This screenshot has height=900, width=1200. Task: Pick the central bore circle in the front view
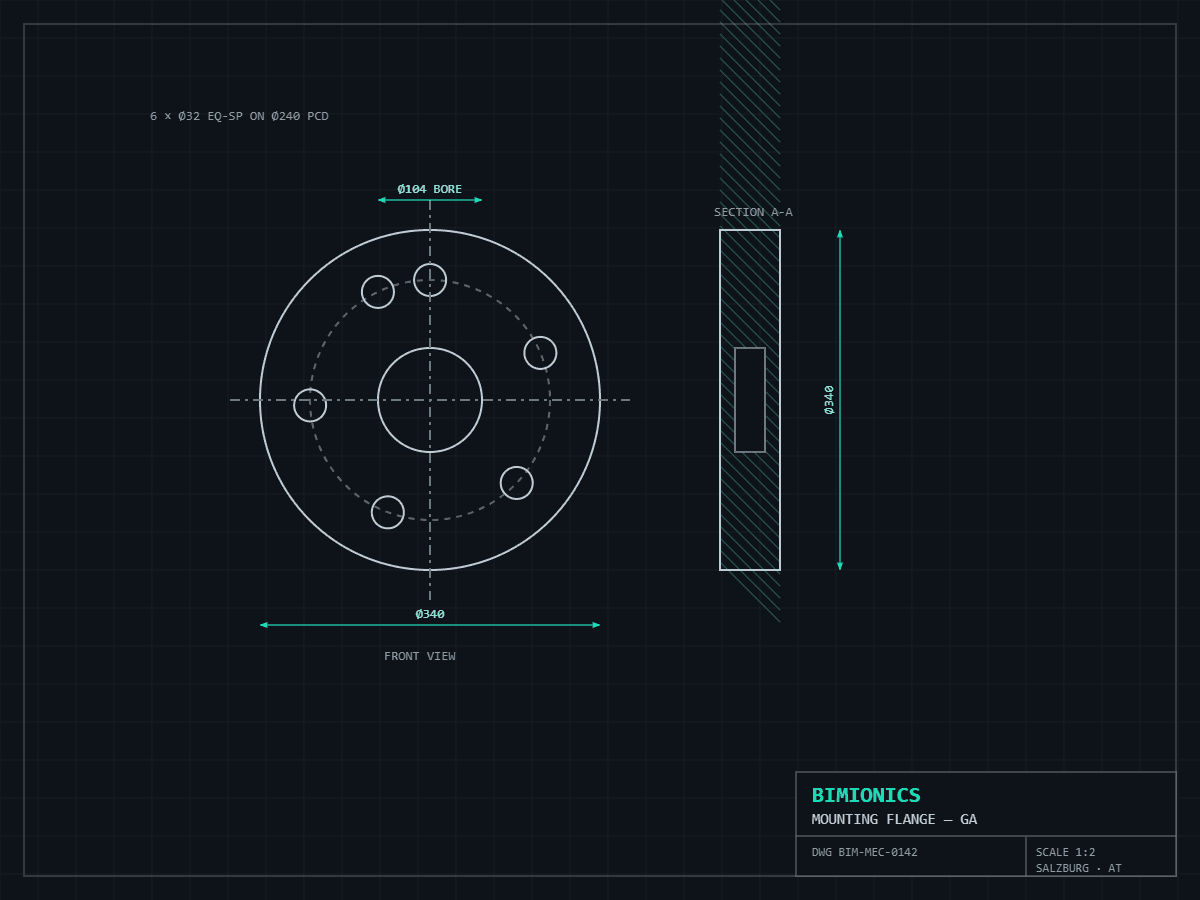tap(430, 400)
